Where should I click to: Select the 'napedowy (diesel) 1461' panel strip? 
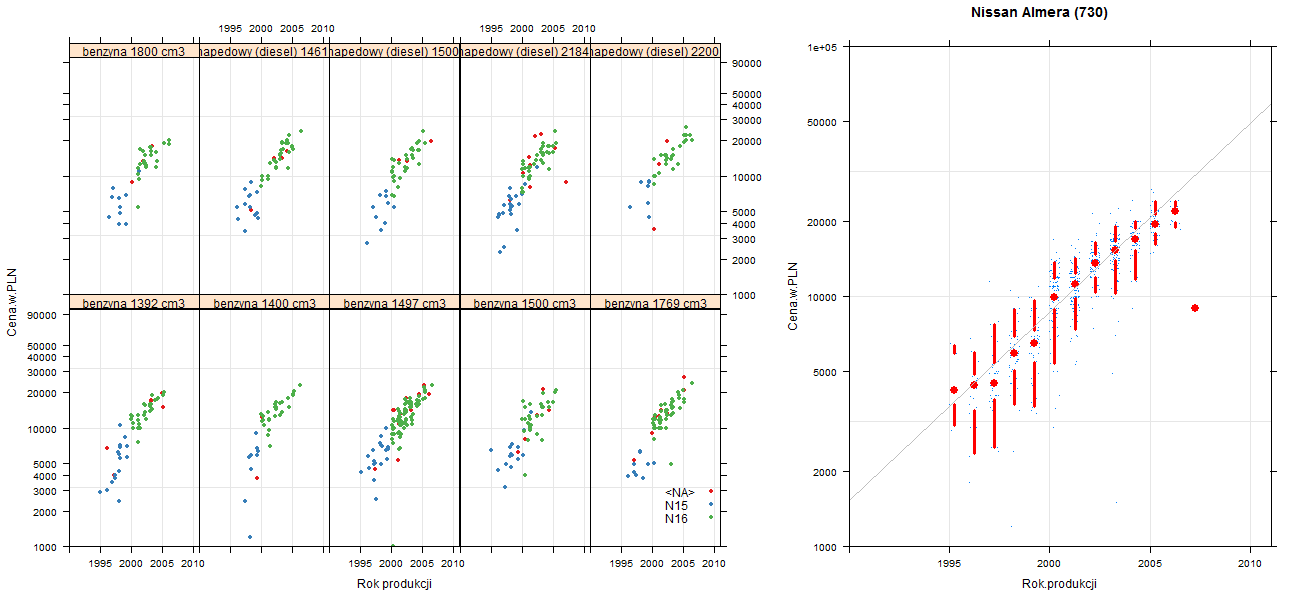tap(264, 51)
